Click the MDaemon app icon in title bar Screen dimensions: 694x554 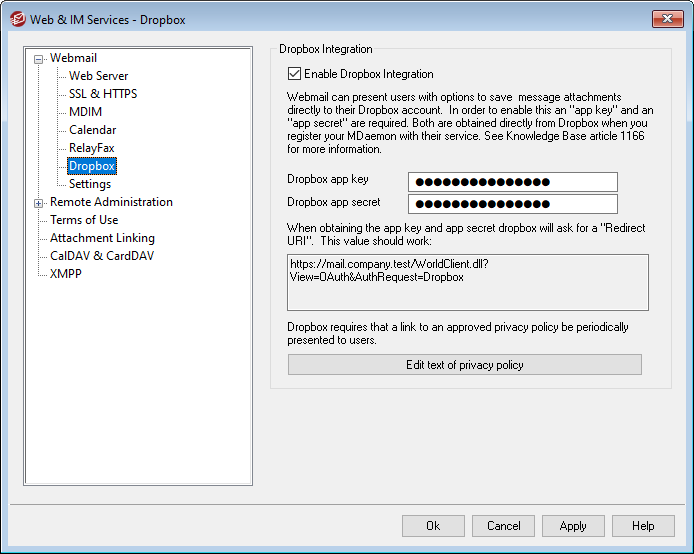click(17, 19)
